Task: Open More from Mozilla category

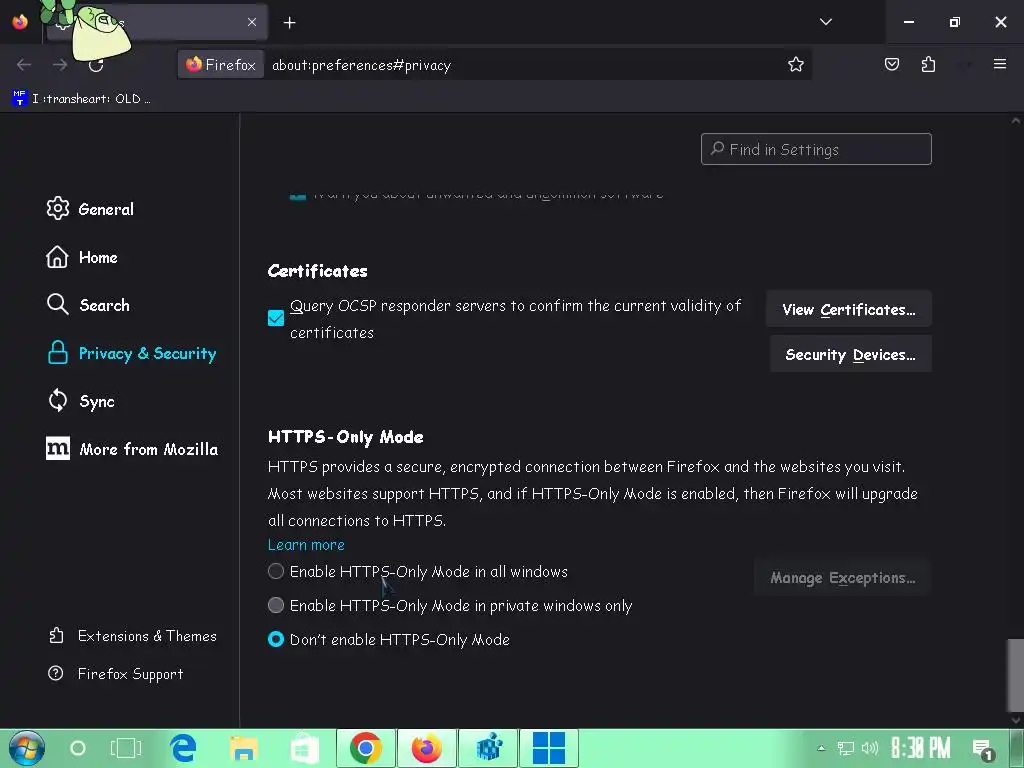Action: pos(132,449)
